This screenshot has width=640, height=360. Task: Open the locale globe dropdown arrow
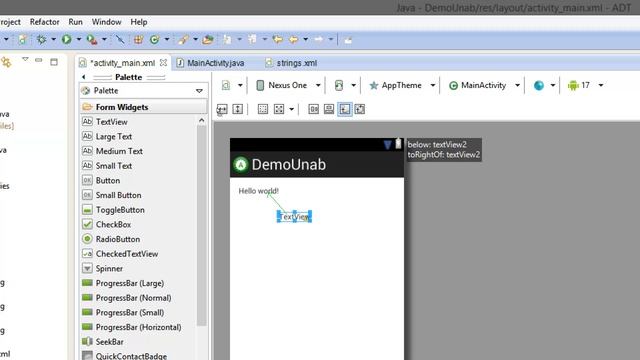[553, 85]
